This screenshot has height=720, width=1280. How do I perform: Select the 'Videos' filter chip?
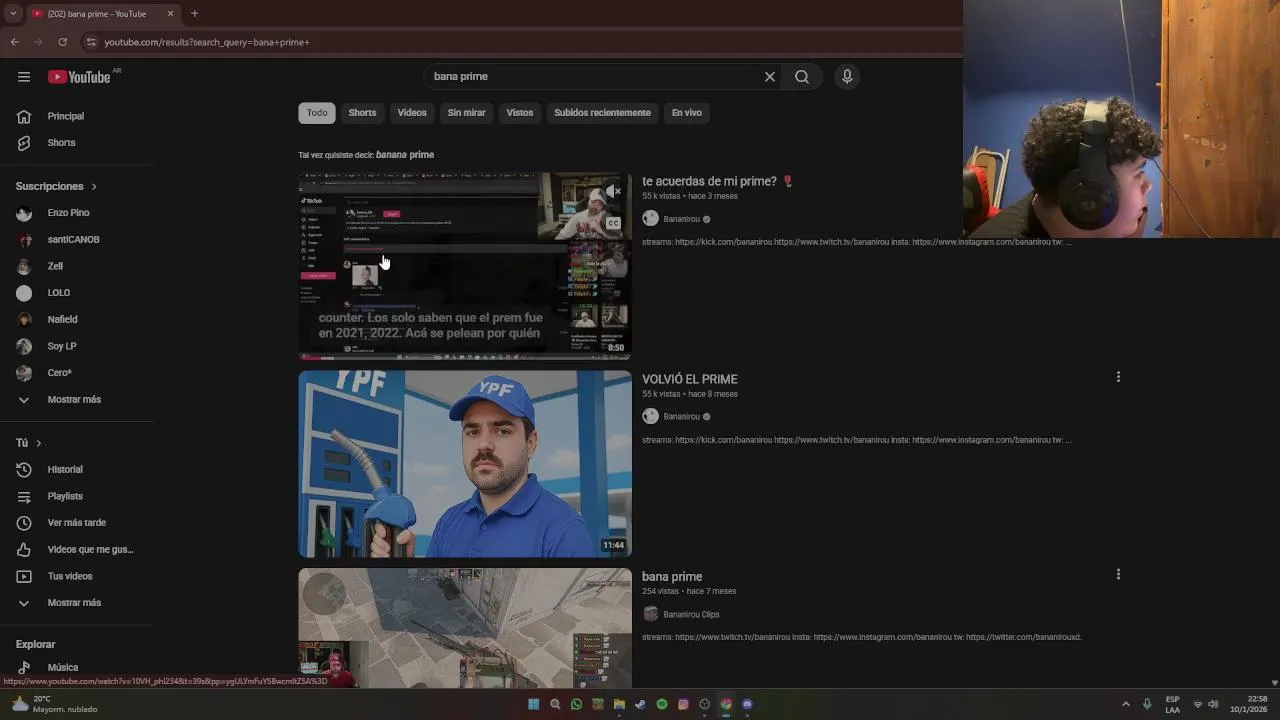pyautogui.click(x=412, y=113)
